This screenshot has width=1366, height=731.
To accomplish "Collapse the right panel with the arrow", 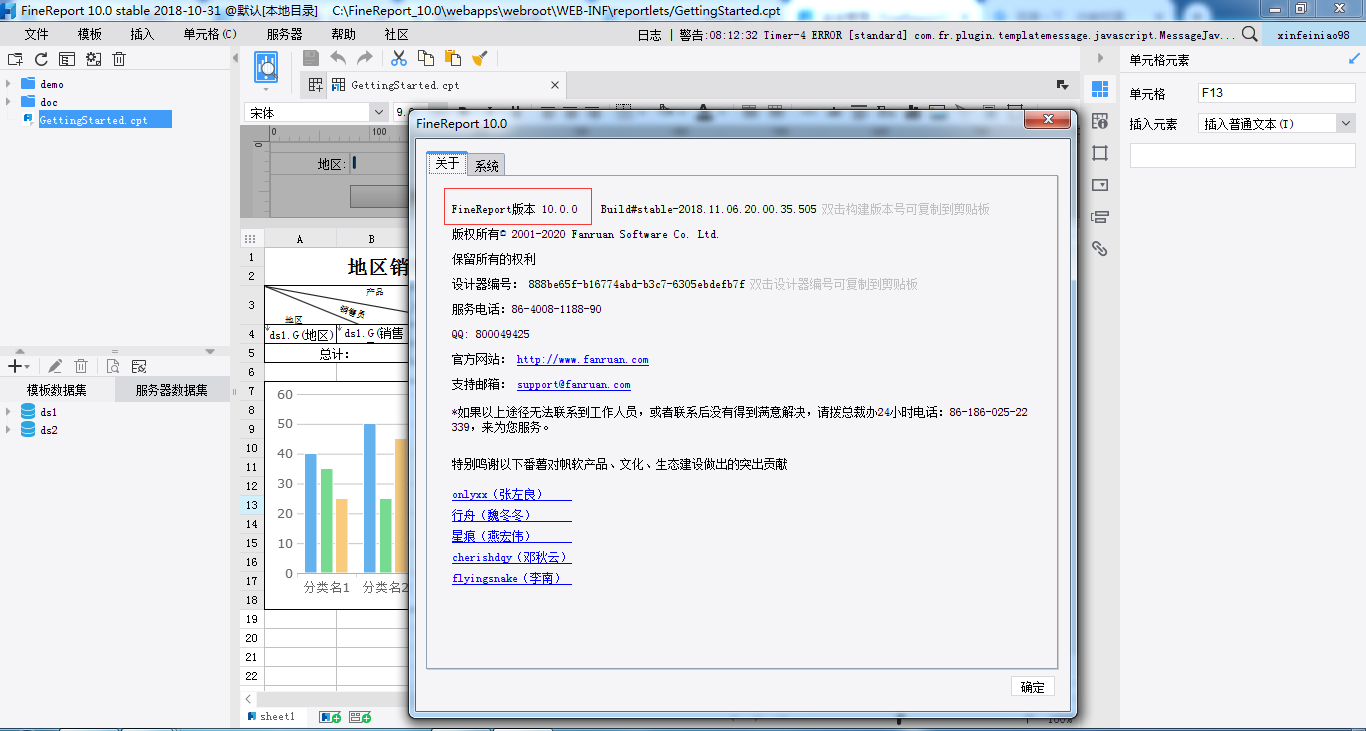I will (x=1100, y=59).
